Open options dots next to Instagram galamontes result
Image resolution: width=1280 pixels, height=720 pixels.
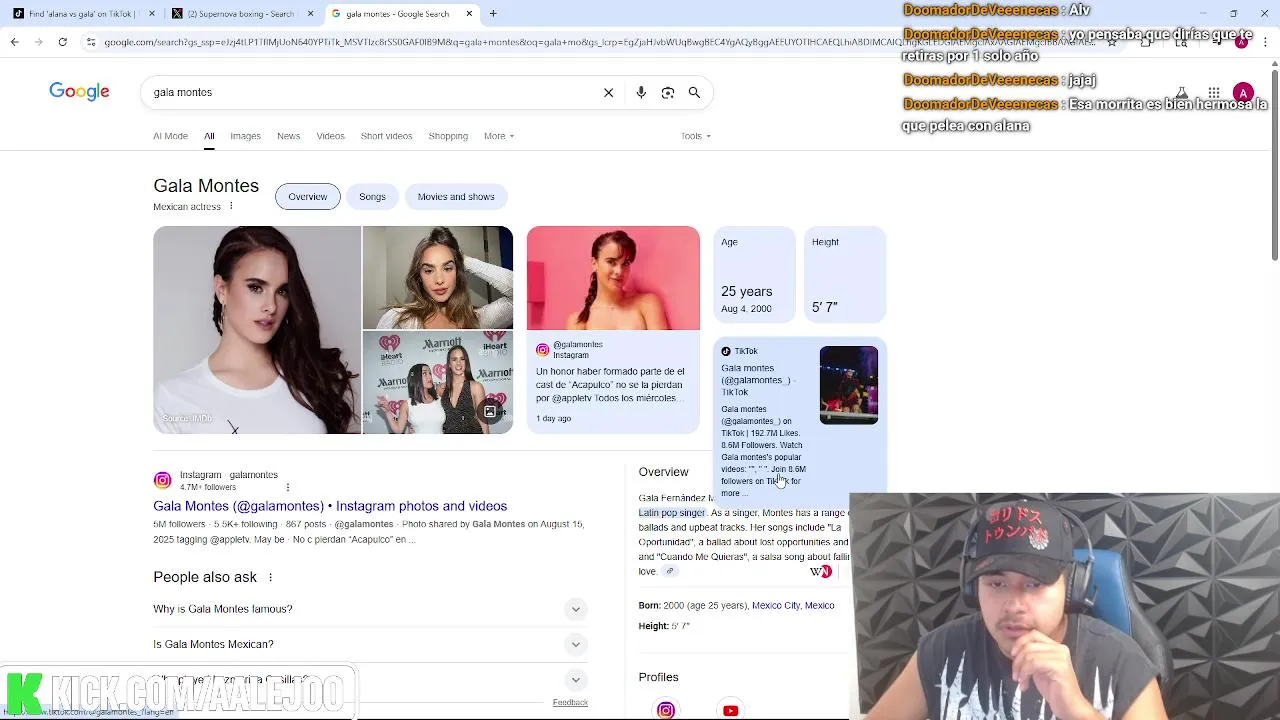pyautogui.click(x=287, y=487)
